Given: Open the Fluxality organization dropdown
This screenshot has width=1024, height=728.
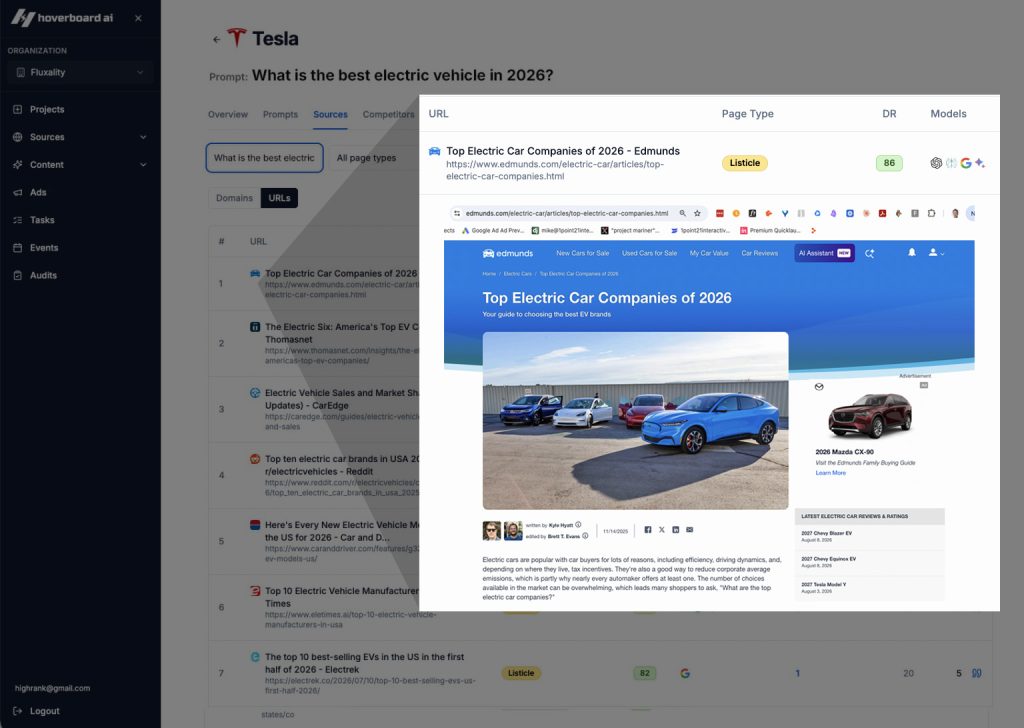Looking at the screenshot, I should coord(80,72).
